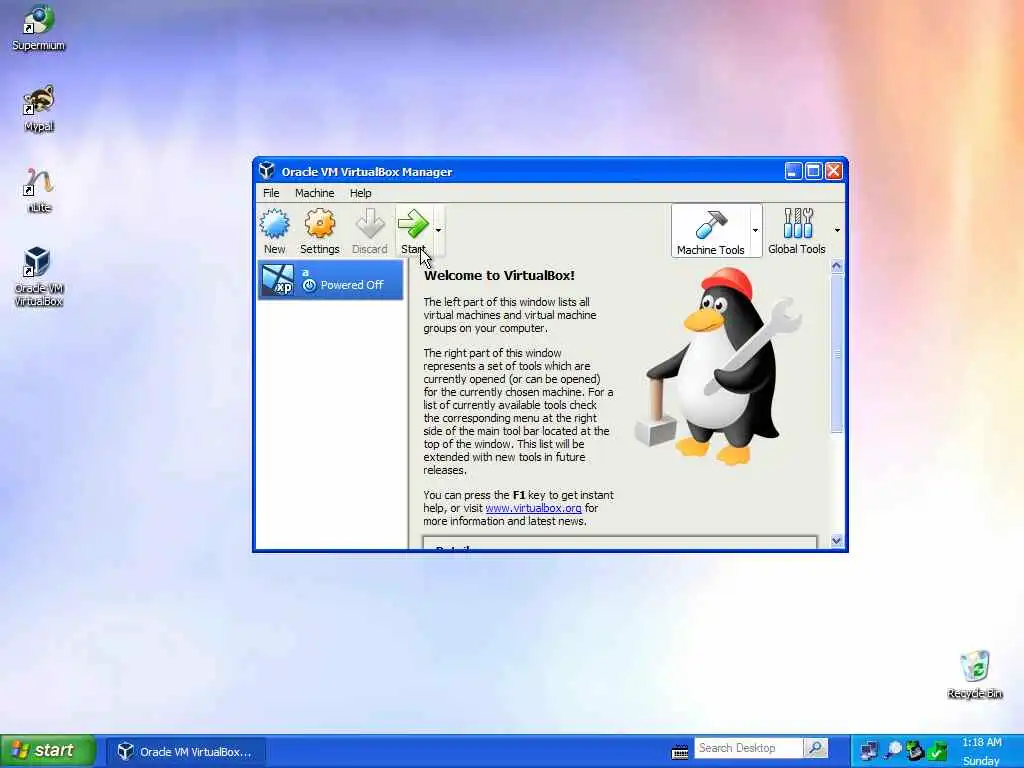Screen dimensions: 1024x768
Task: Select the Mypal desktop shortcut
Action: coord(39,108)
